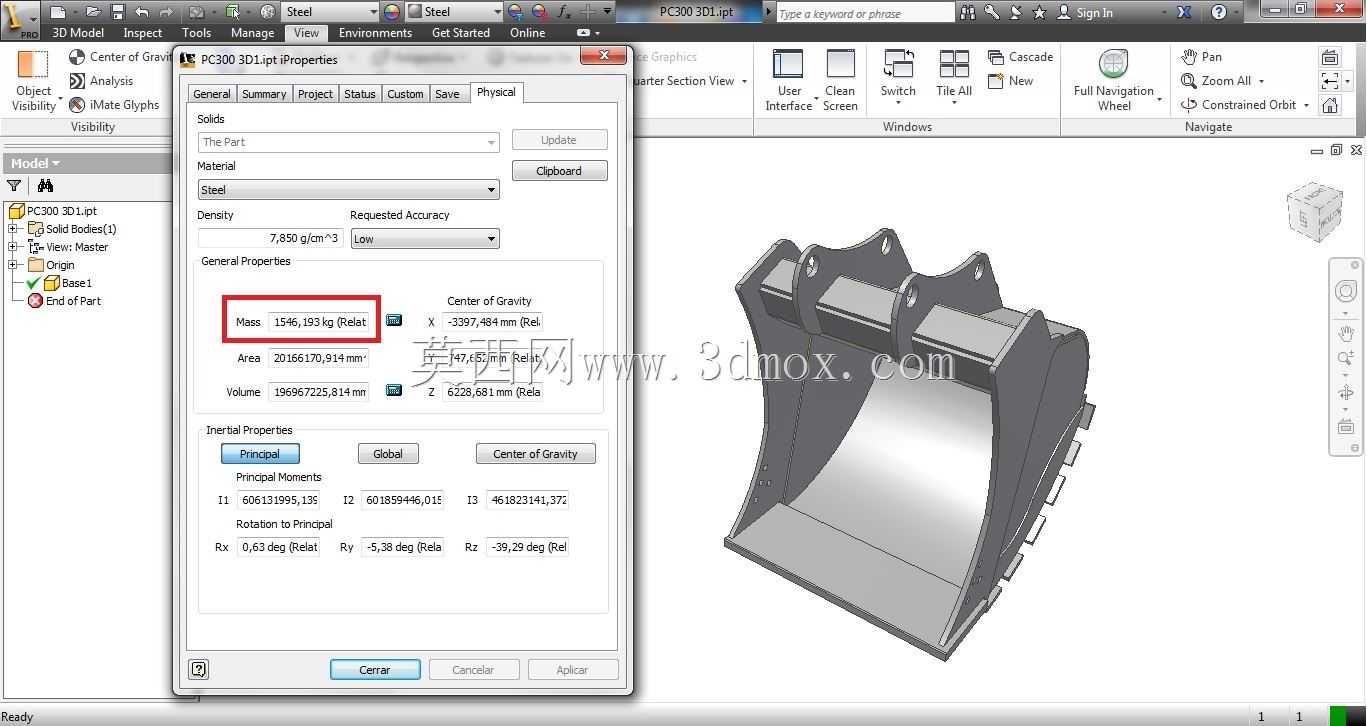The height and width of the screenshot is (726, 1367).
Task: Click Zoom All in the Navigate panel
Action: (x=1216, y=81)
